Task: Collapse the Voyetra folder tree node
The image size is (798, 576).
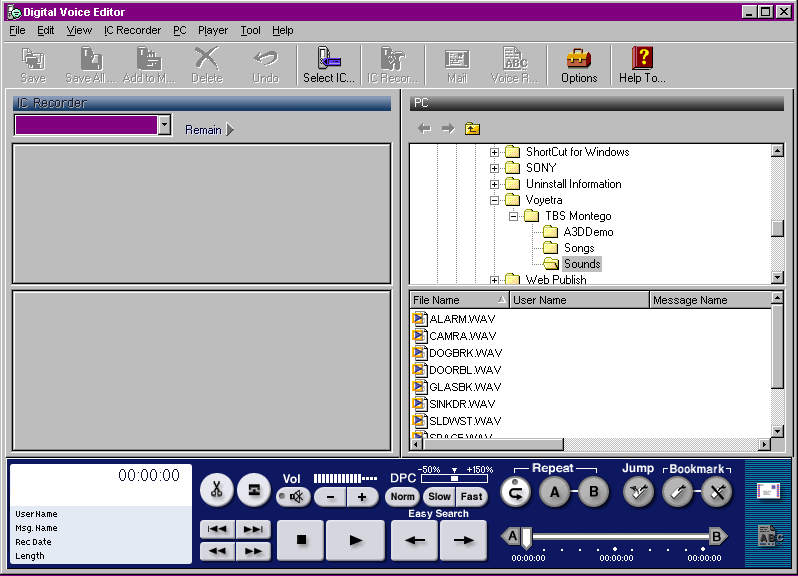Action: tap(494, 200)
